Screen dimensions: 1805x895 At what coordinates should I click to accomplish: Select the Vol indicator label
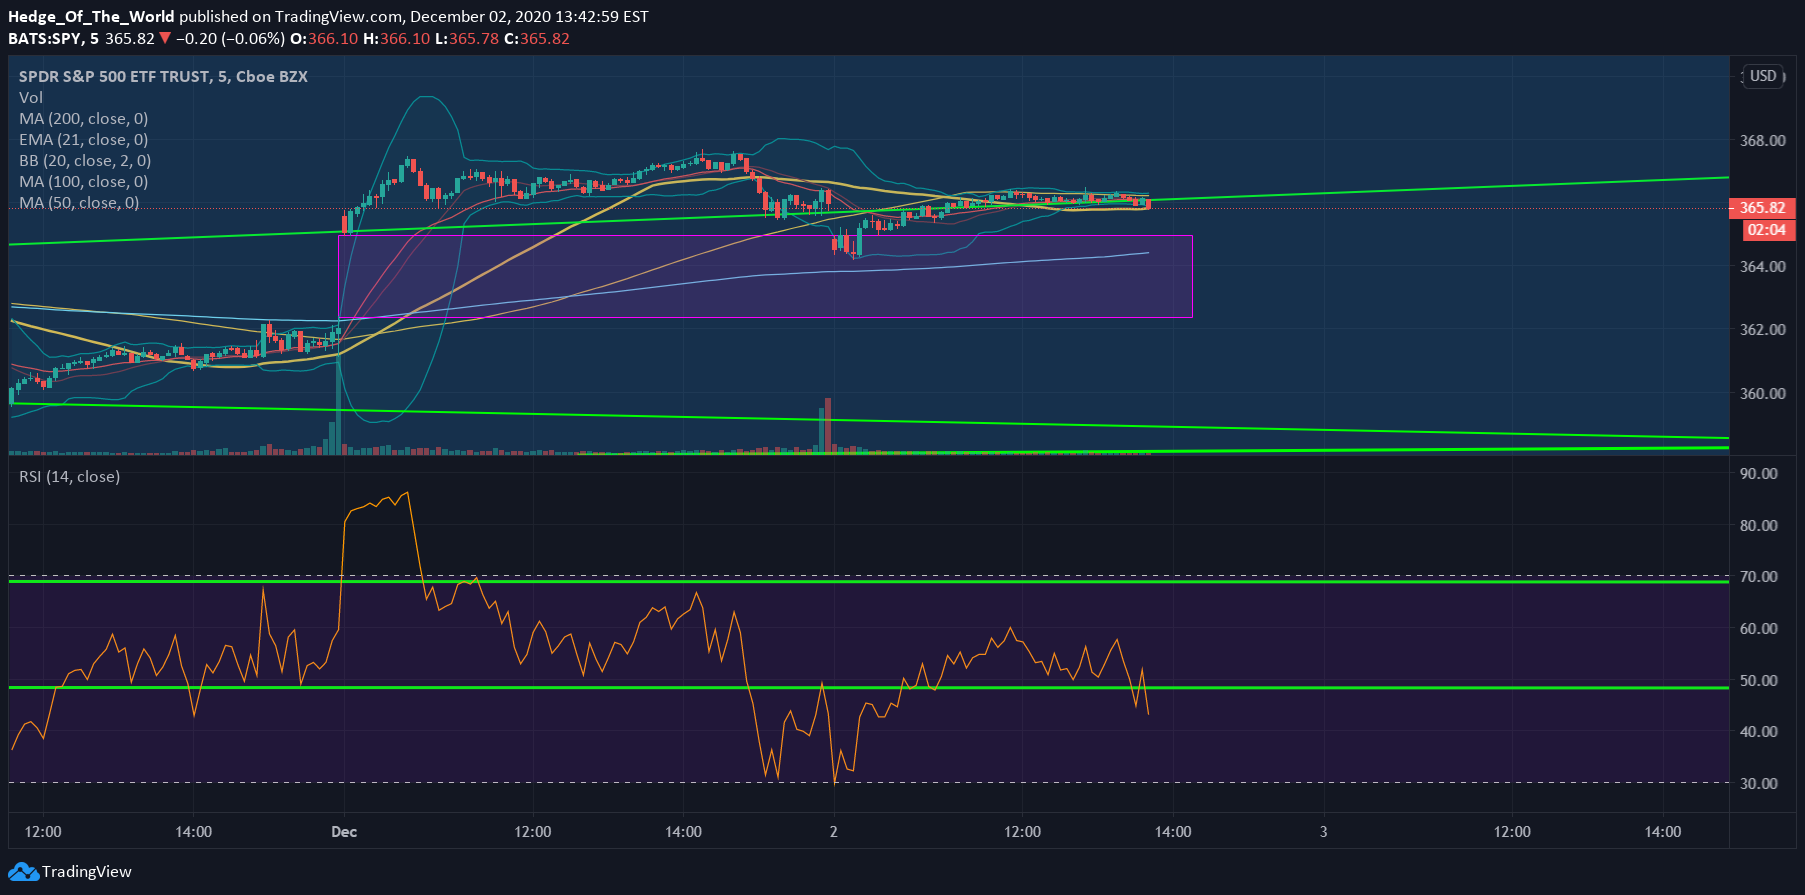[x=31, y=97]
